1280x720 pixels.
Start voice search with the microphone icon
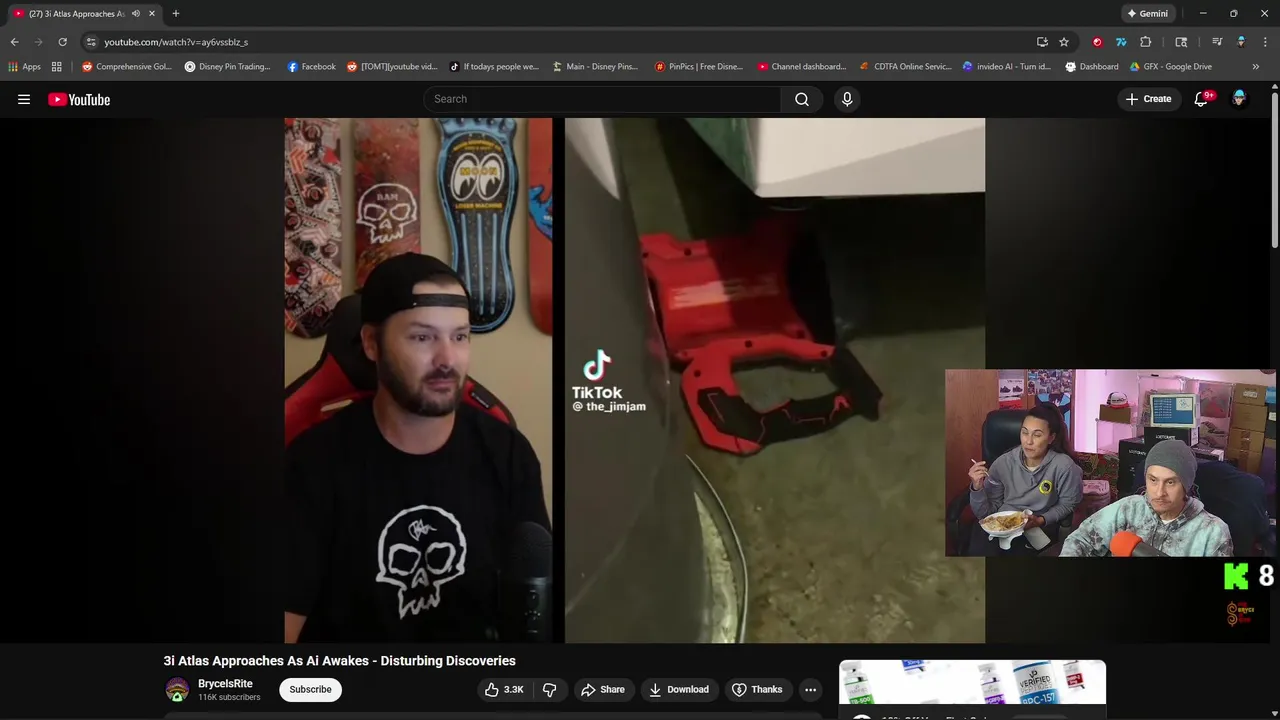pos(847,99)
